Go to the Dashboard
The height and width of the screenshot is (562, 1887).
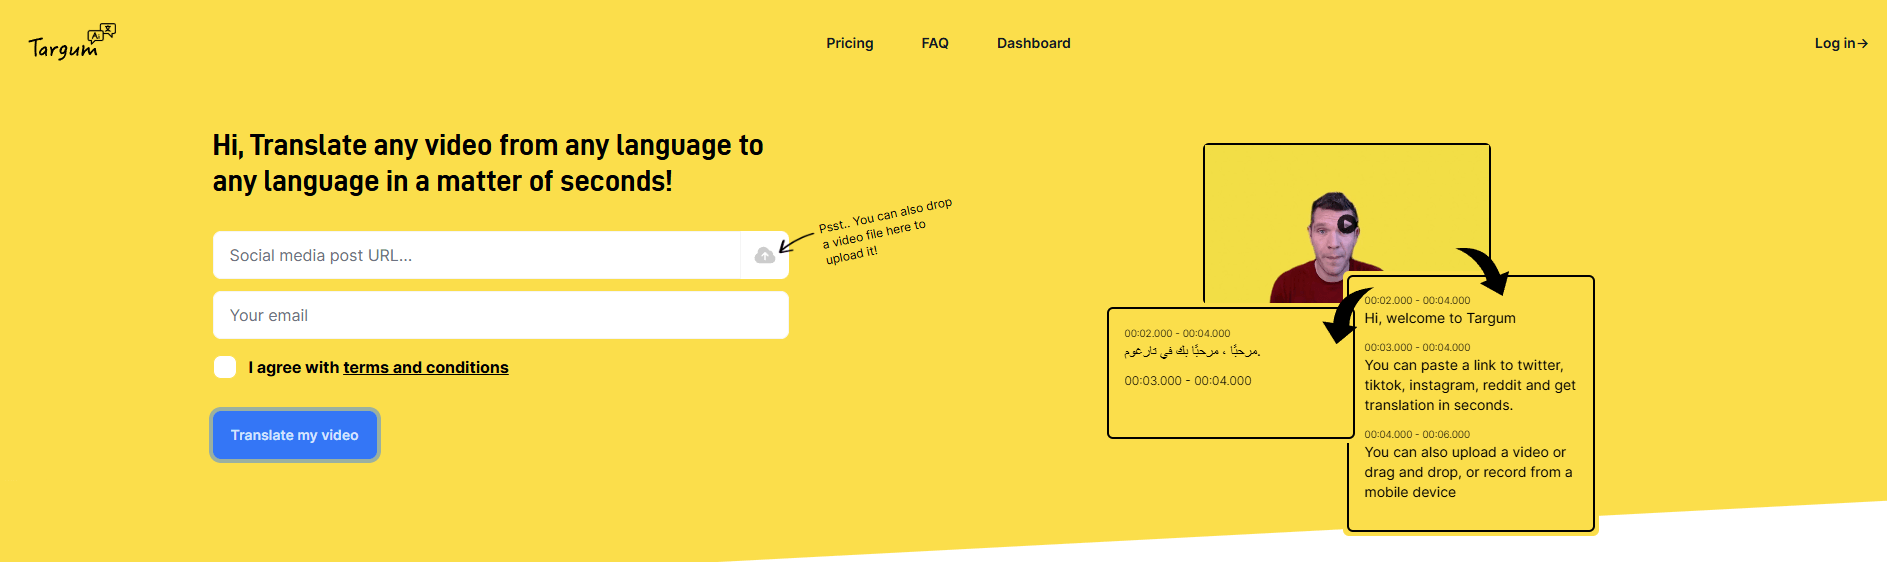coord(1034,43)
